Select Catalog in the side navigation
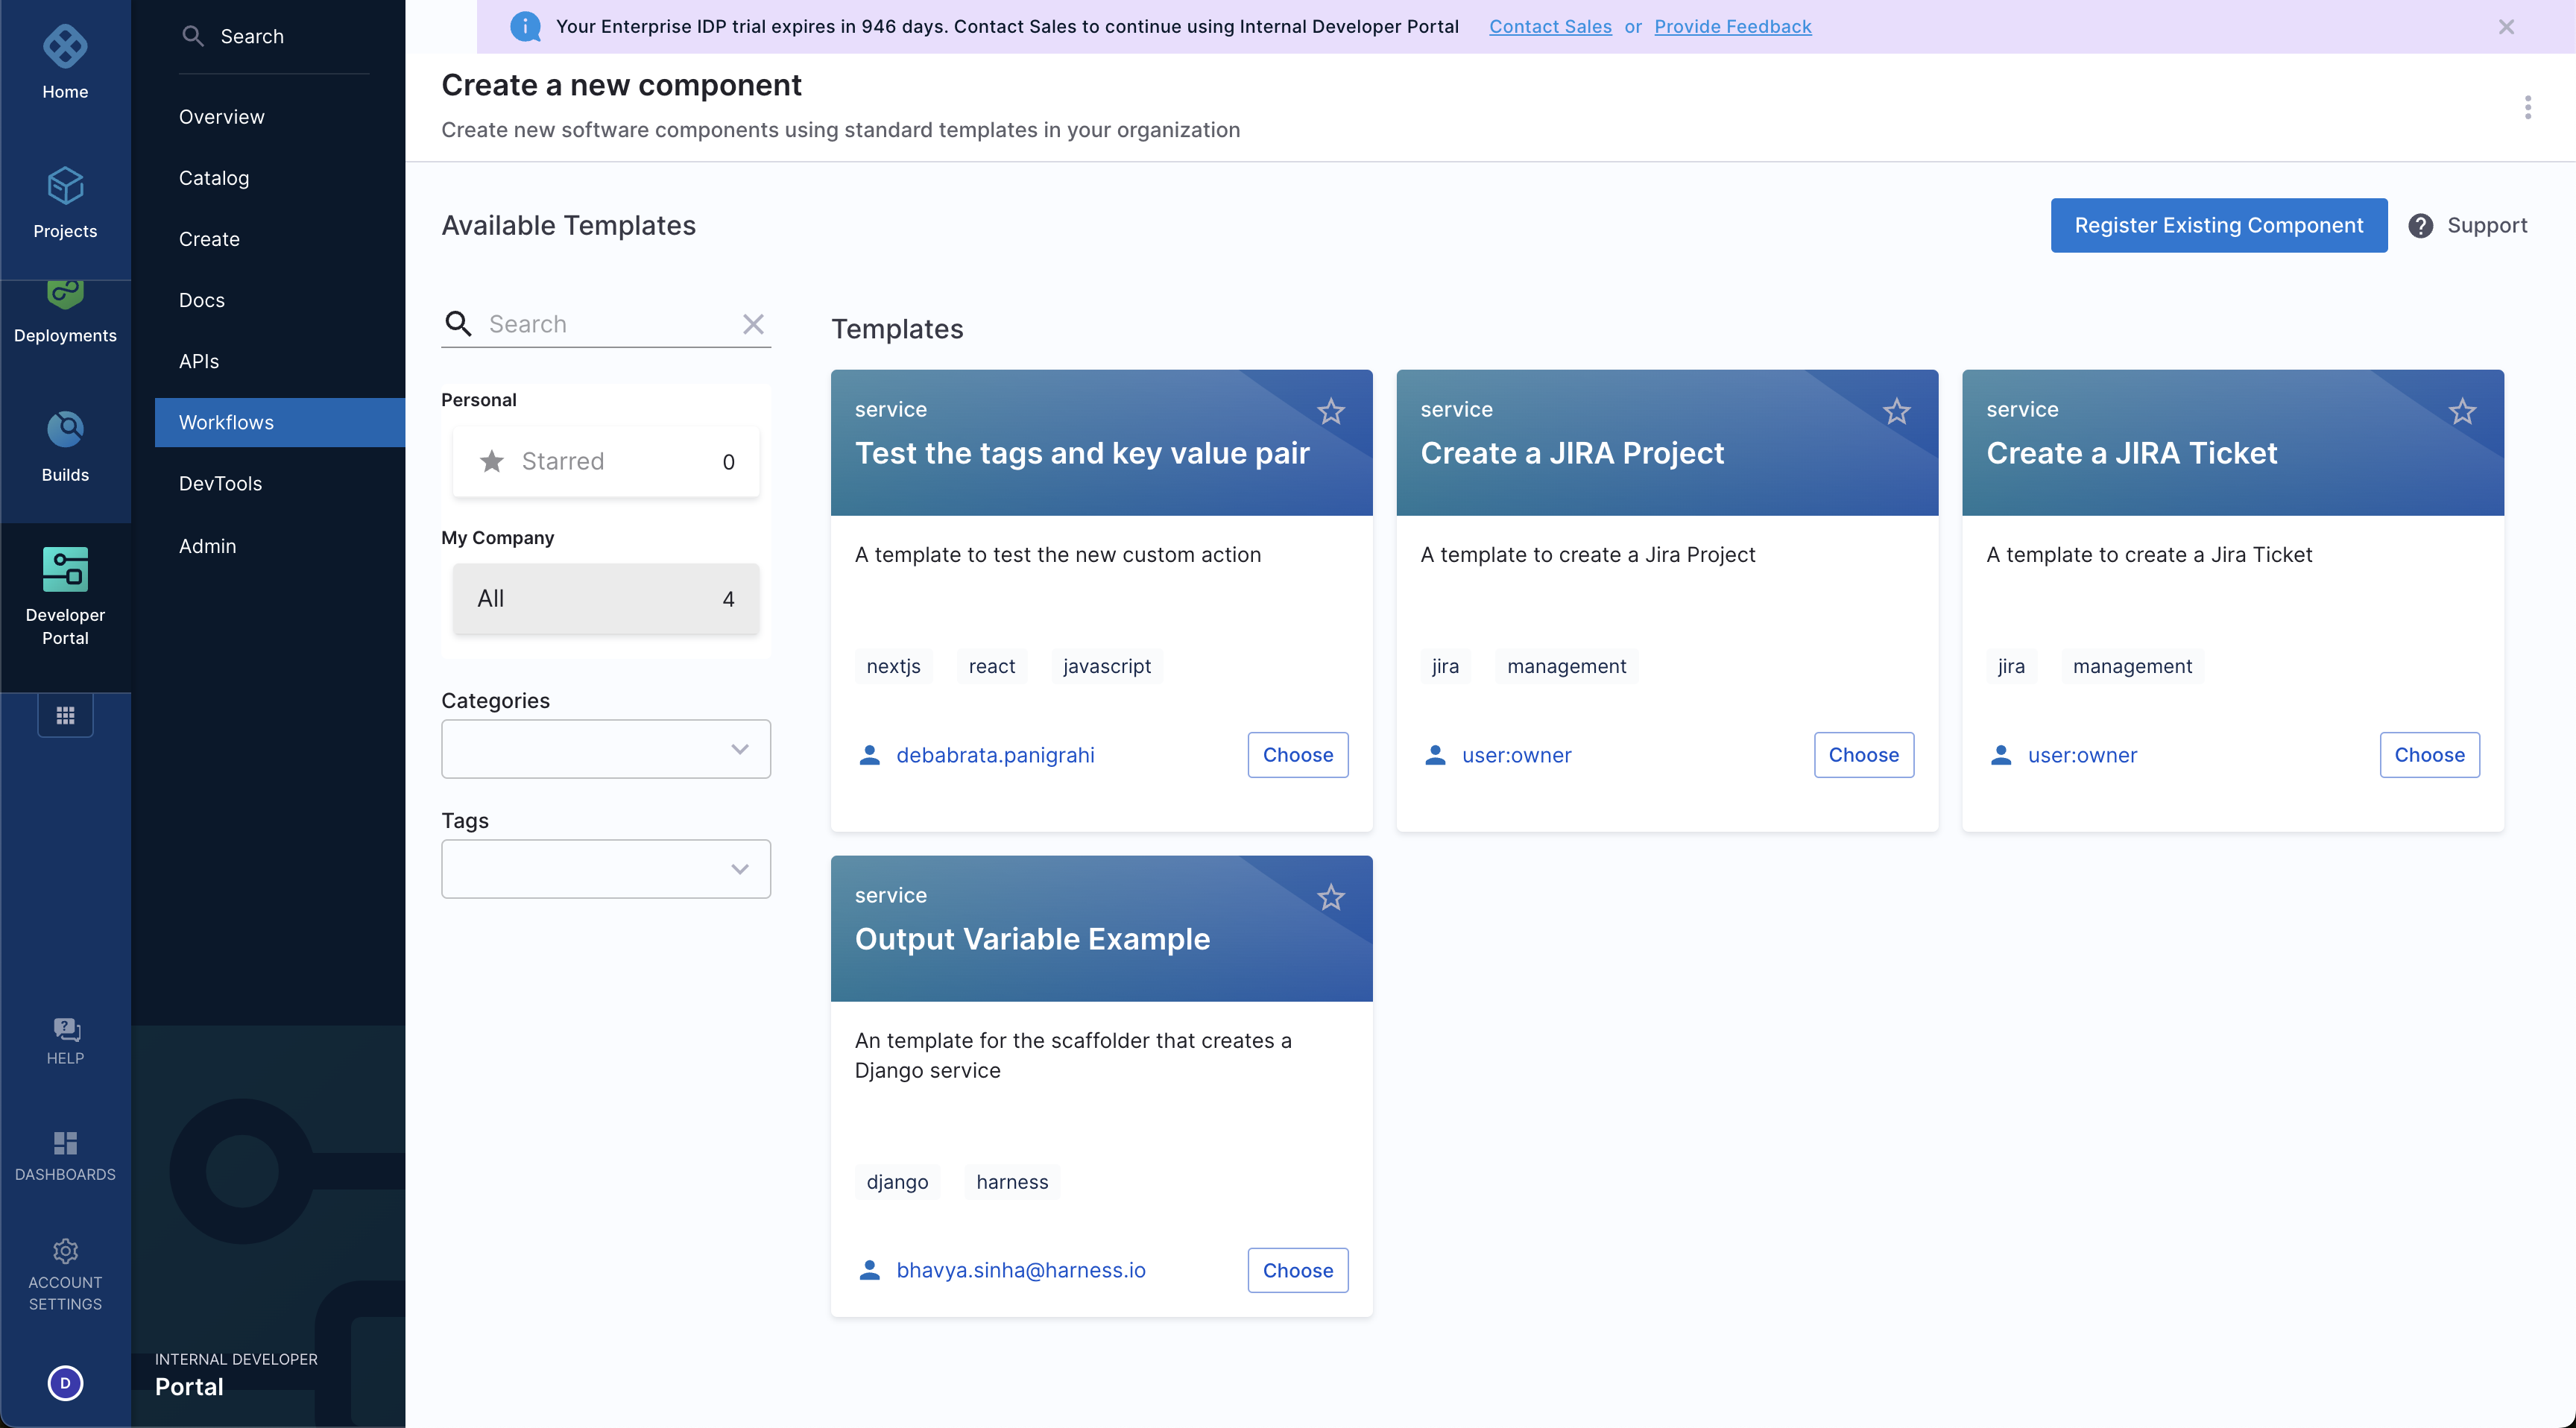This screenshot has height=1428, width=2576. tap(214, 178)
